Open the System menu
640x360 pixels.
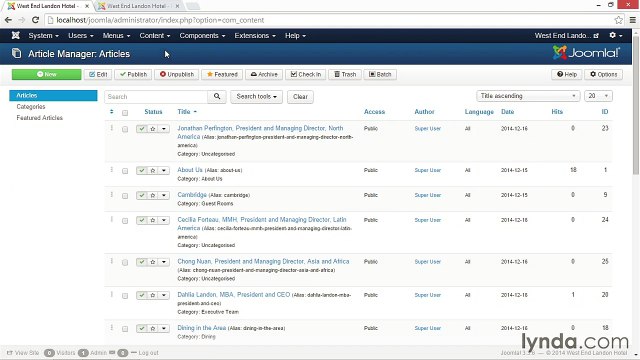point(43,36)
